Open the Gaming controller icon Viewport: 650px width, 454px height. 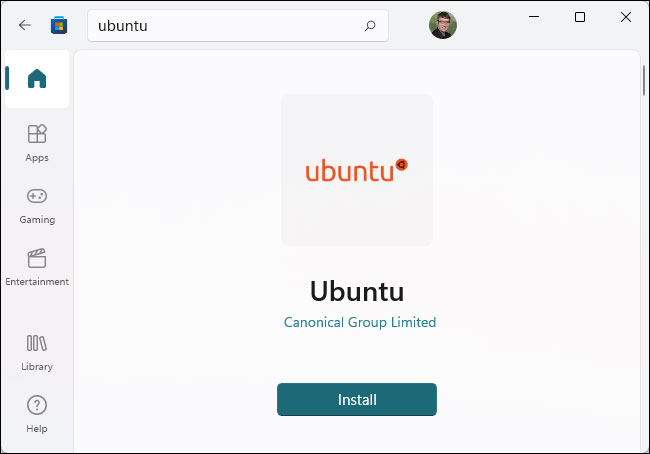37,196
